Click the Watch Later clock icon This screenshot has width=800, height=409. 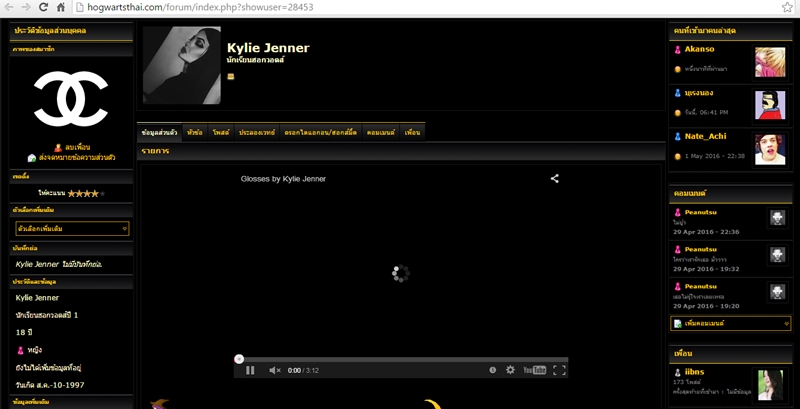[x=492, y=370]
